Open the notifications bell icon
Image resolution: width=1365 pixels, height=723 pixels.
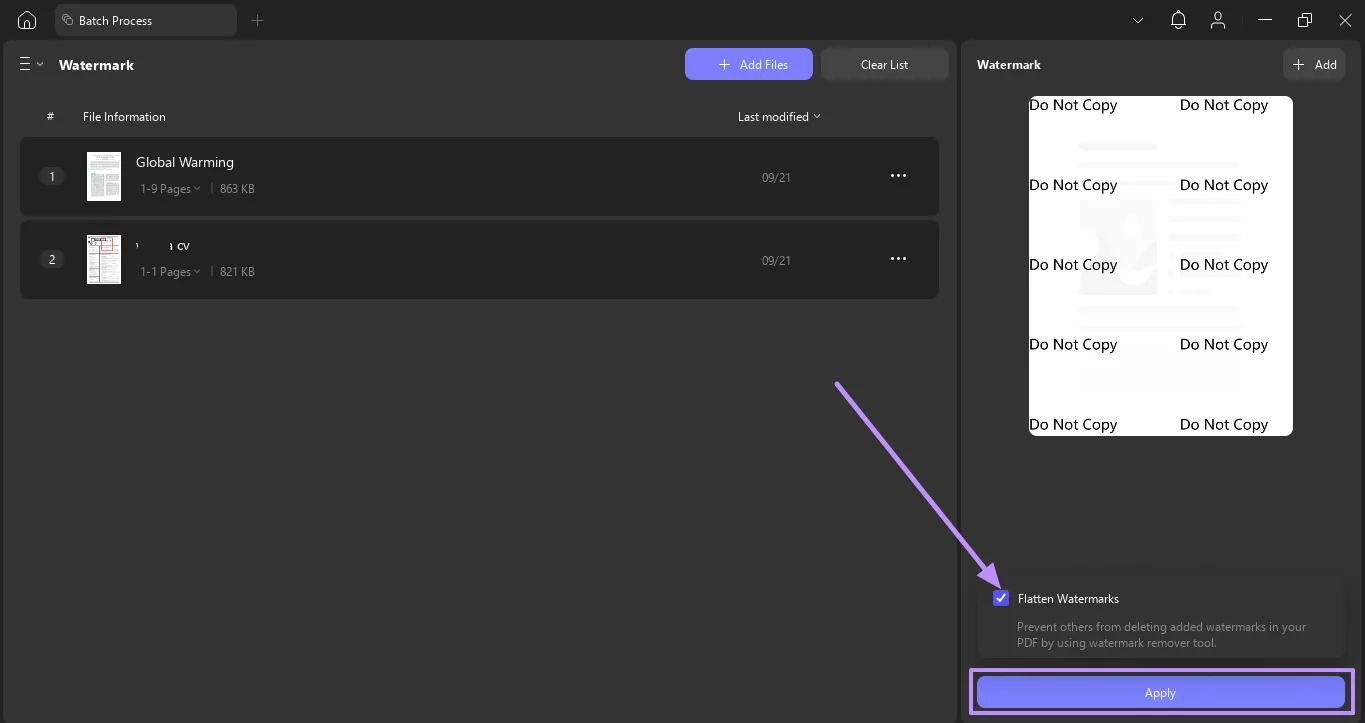(x=1178, y=20)
